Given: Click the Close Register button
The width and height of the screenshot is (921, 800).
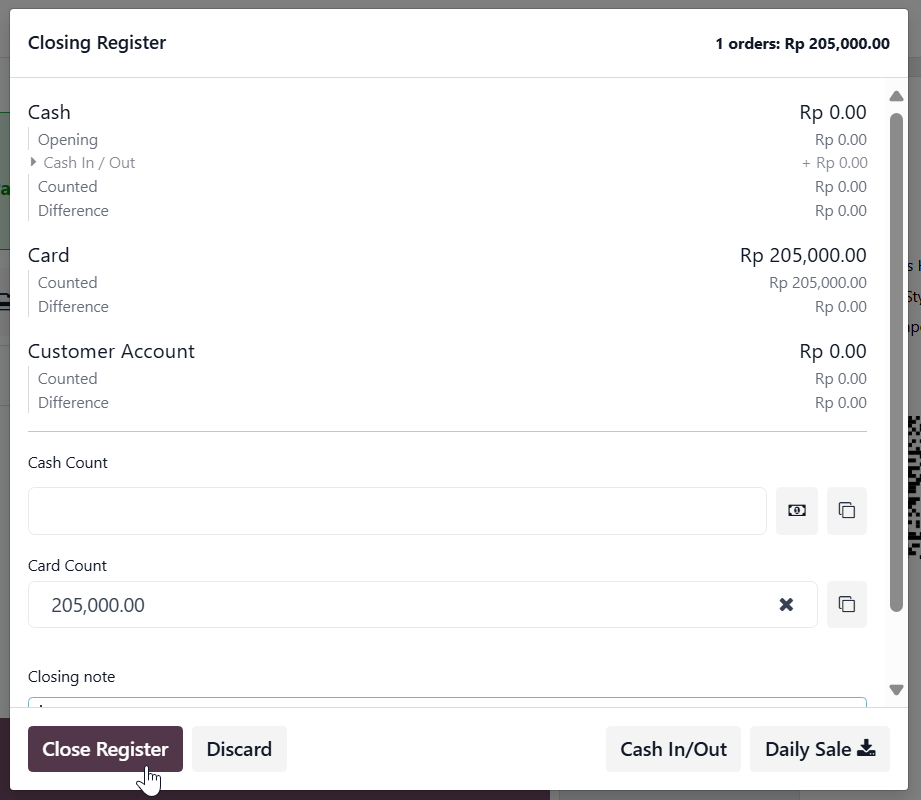Looking at the screenshot, I should (x=105, y=749).
